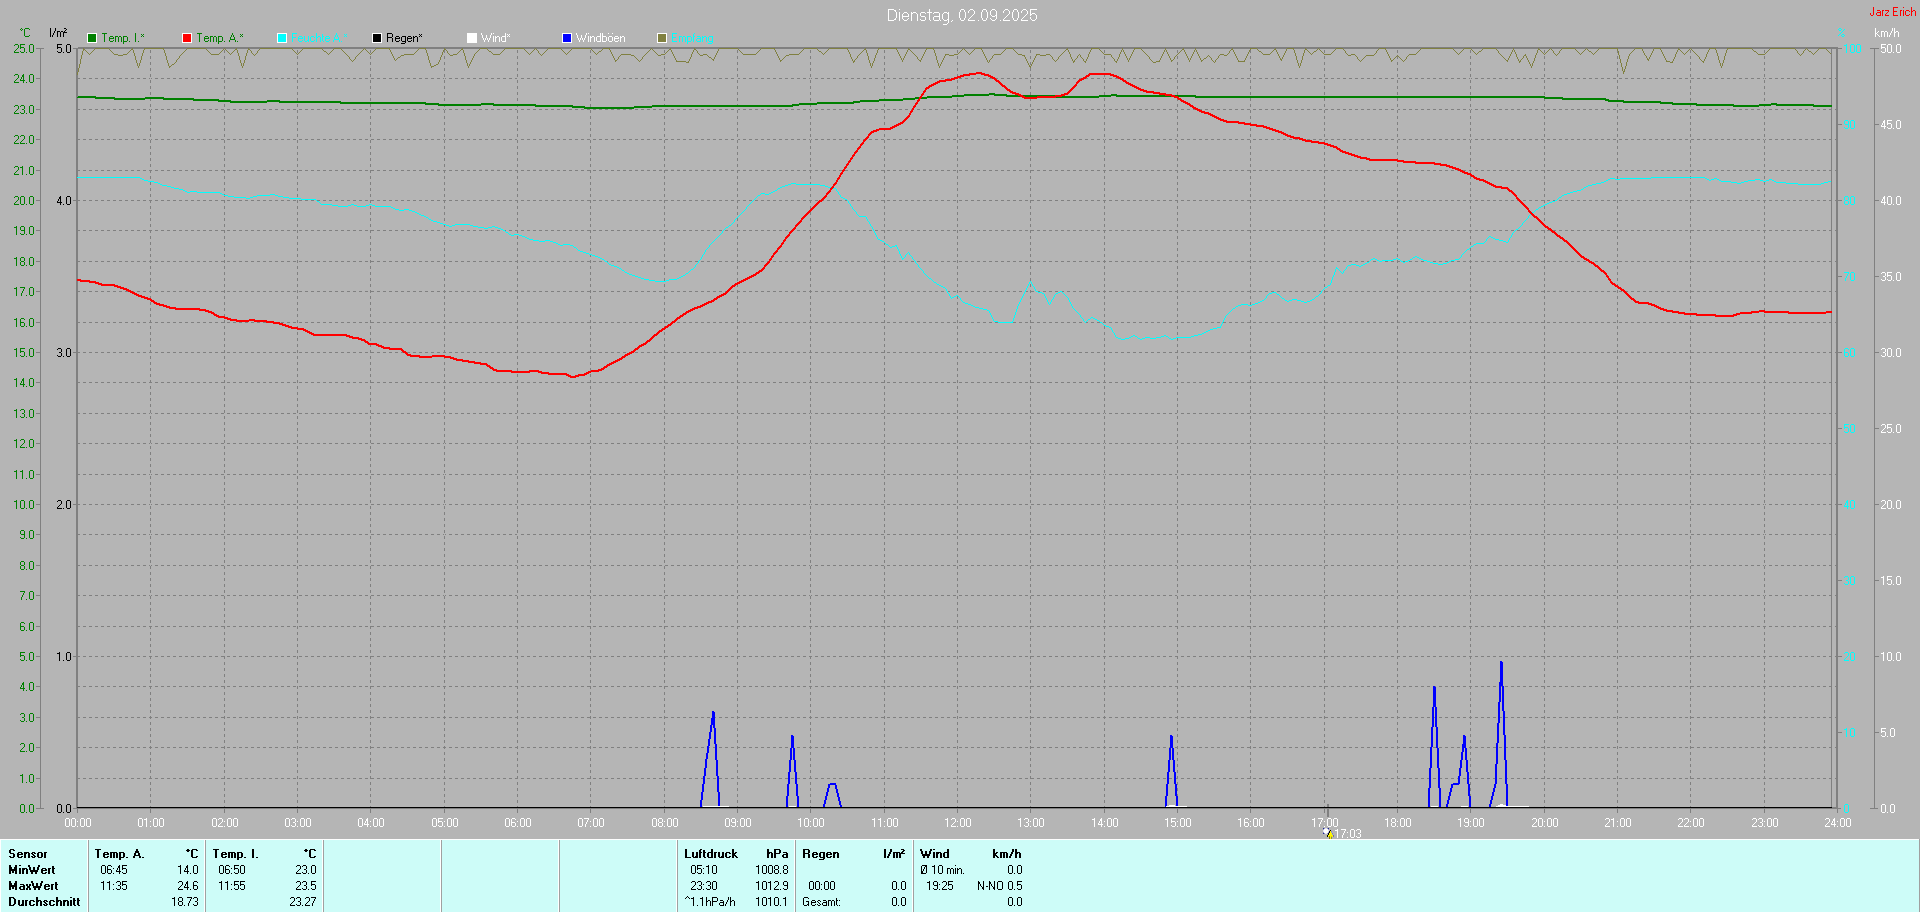Click the 'Jarz Erich' author text
Image resolution: width=1920 pixels, height=912 pixels.
1893,12
